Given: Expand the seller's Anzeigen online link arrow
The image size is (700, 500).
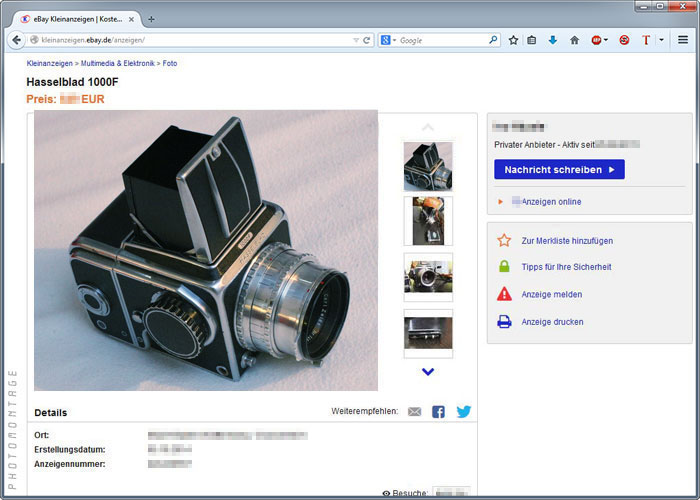Looking at the screenshot, I should (x=500, y=202).
